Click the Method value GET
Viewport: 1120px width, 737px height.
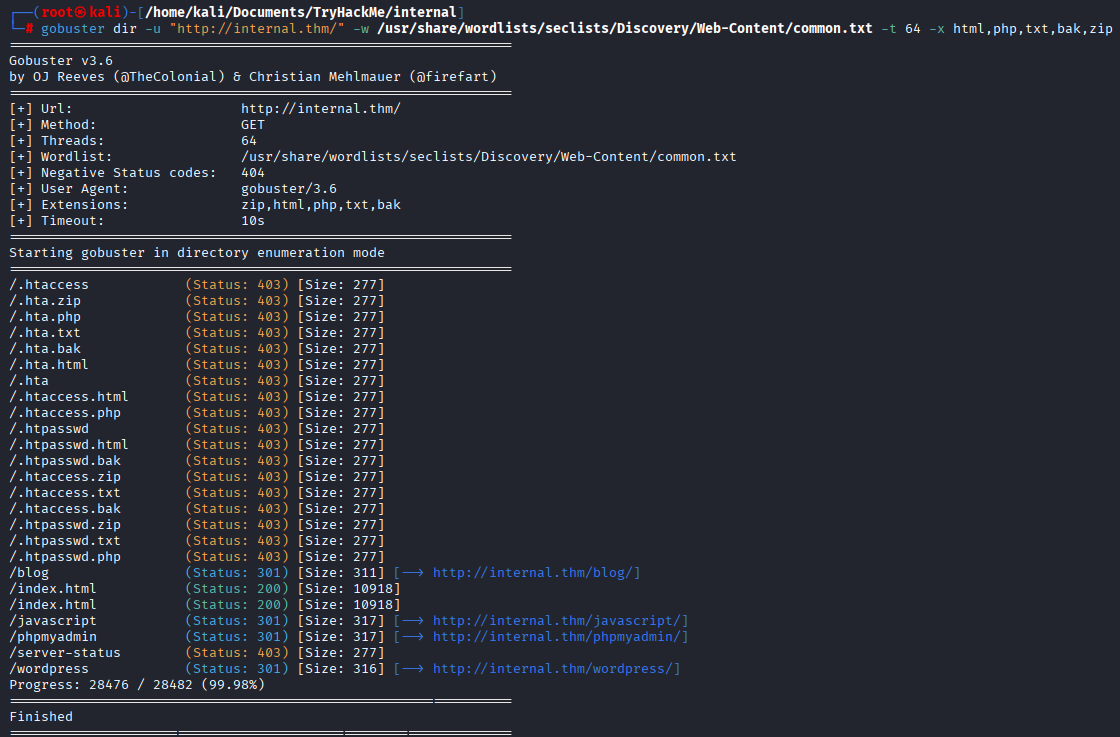point(253,124)
